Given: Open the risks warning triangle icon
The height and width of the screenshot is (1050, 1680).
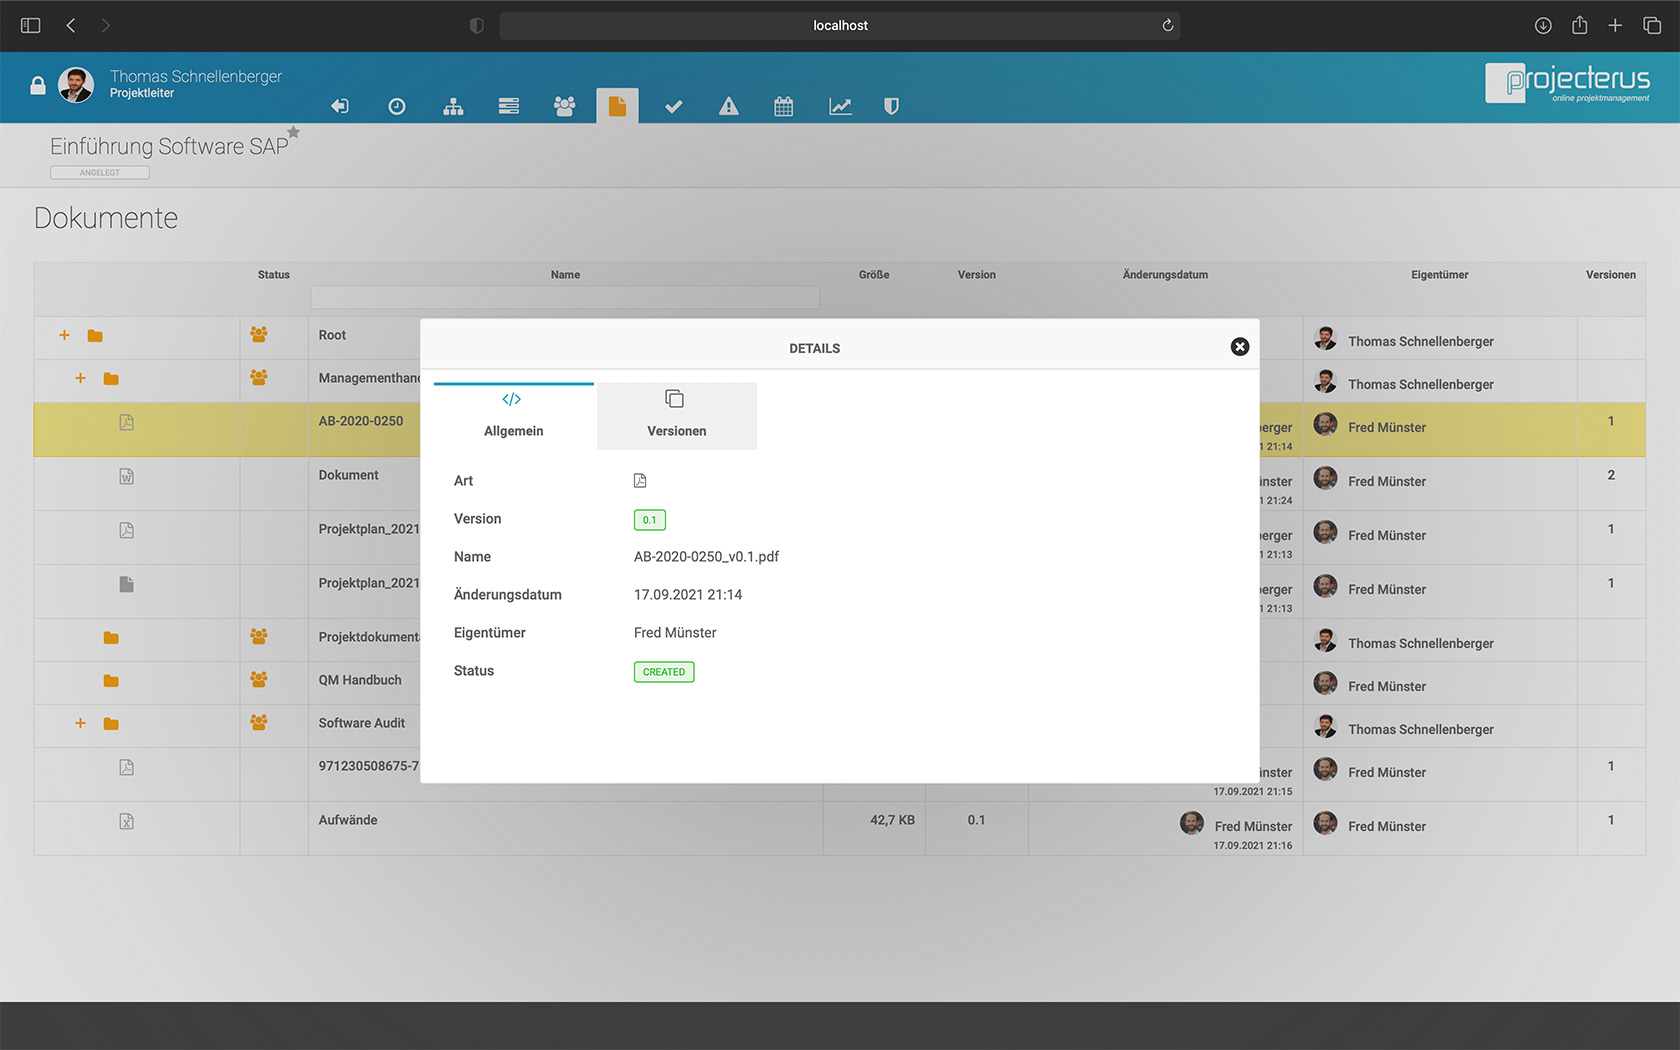Looking at the screenshot, I should tap(729, 105).
